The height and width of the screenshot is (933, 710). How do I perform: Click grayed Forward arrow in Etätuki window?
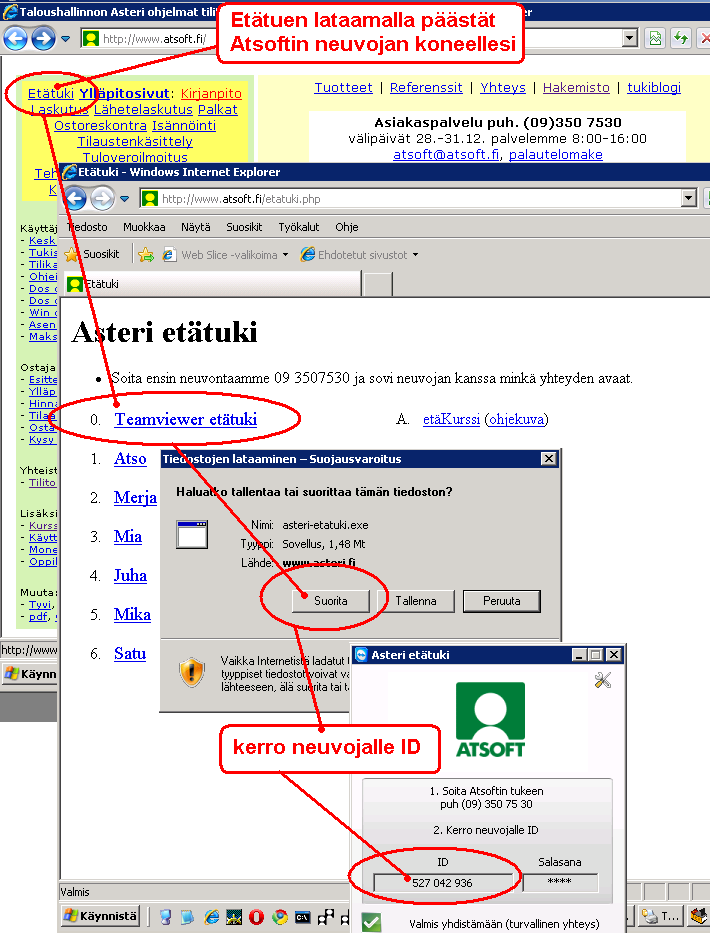102,198
